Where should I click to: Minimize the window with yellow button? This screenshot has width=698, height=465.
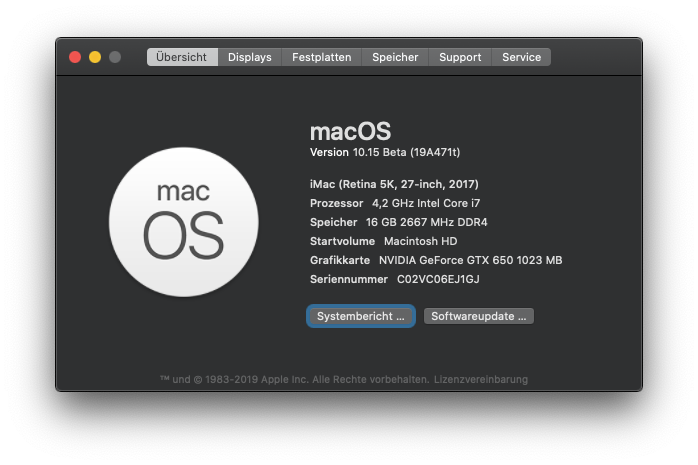(x=95, y=57)
